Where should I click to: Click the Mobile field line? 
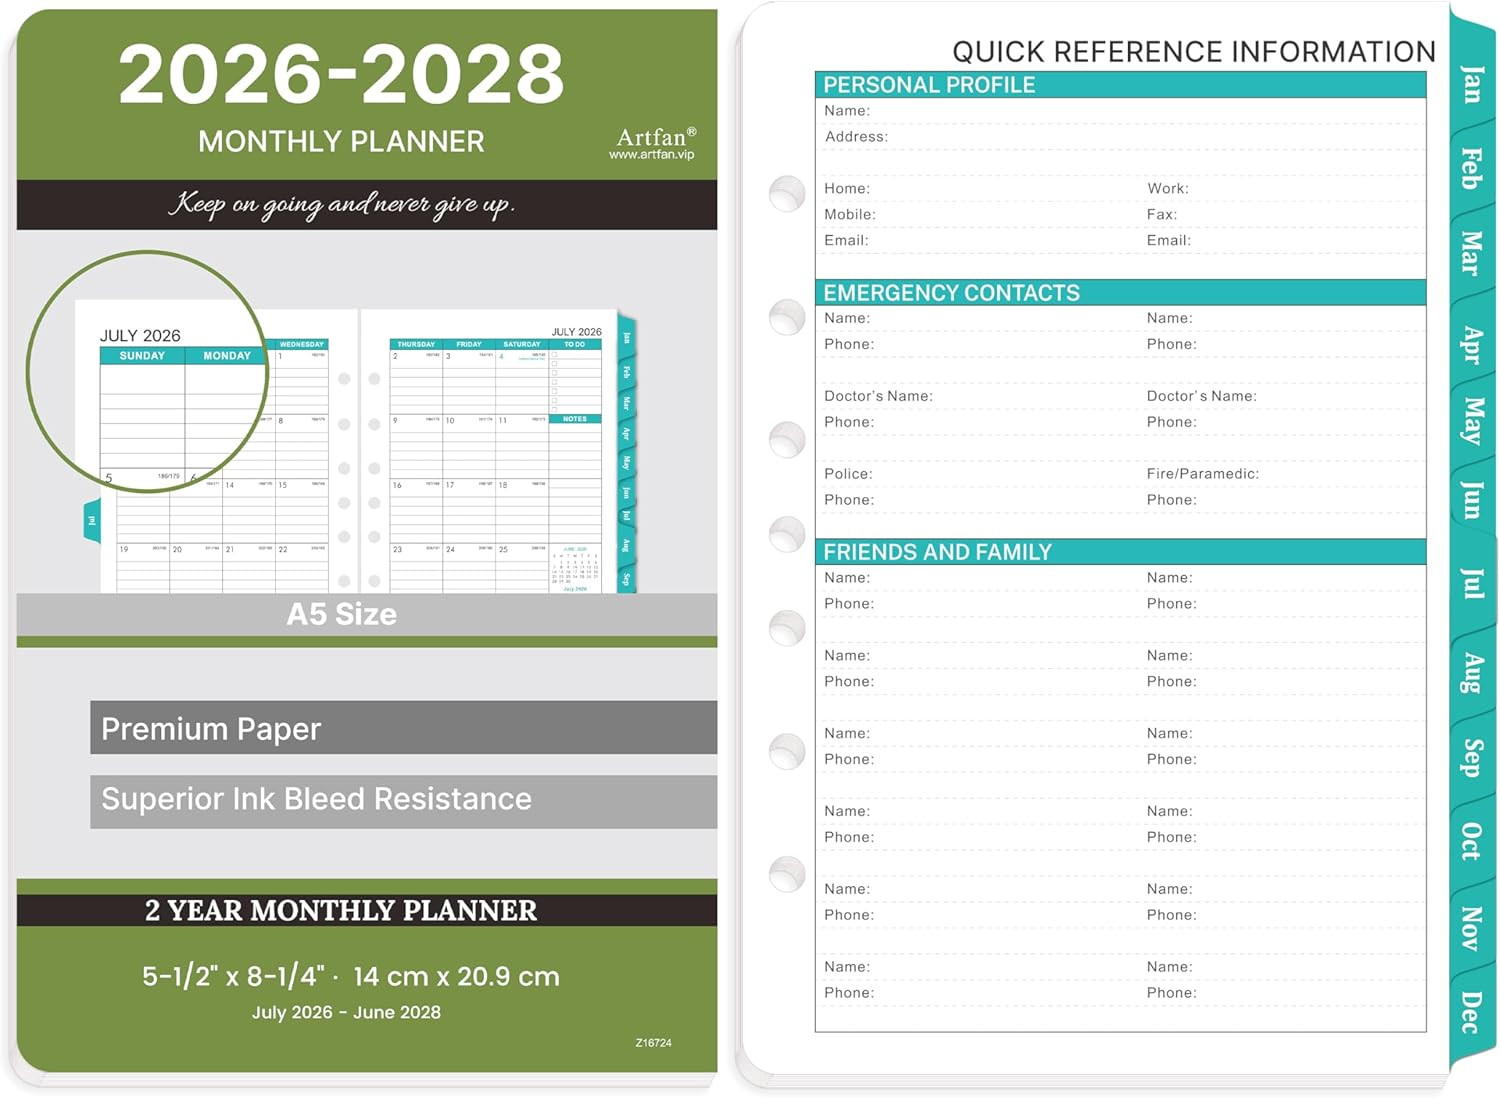[980, 215]
